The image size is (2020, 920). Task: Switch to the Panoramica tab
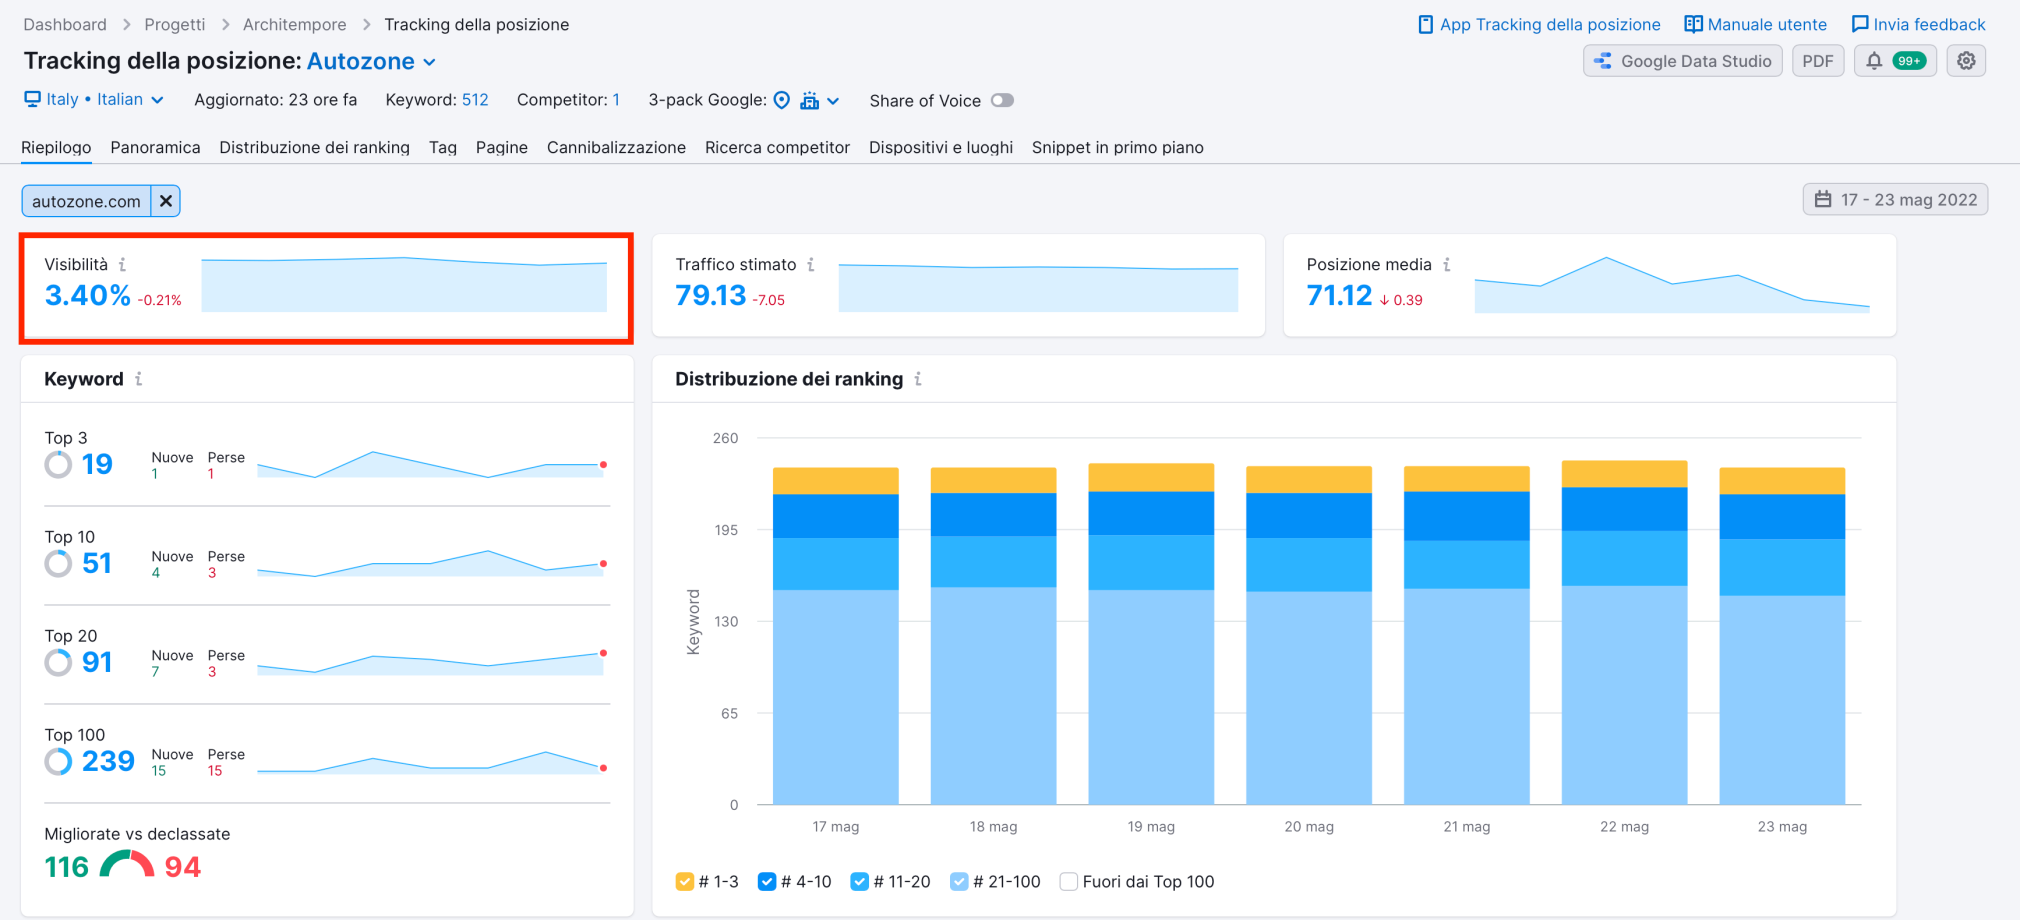click(x=155, y=147)
